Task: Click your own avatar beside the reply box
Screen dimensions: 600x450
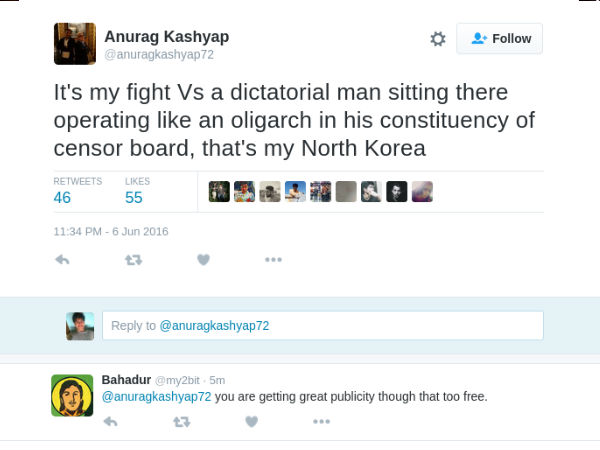Action: (x=80, y=326)
